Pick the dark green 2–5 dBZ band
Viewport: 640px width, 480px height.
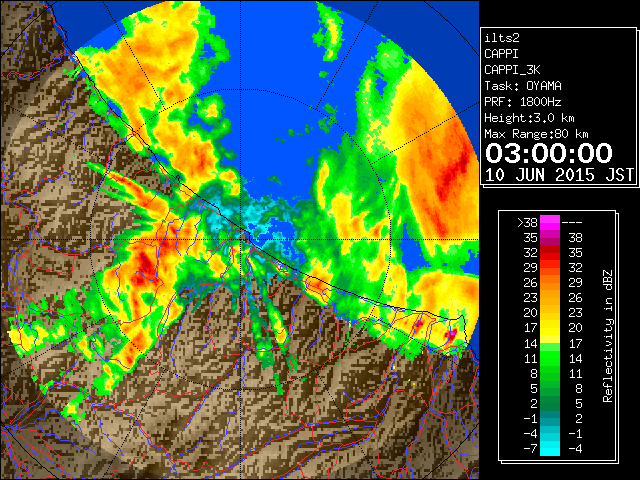click(x=550, y=404)
